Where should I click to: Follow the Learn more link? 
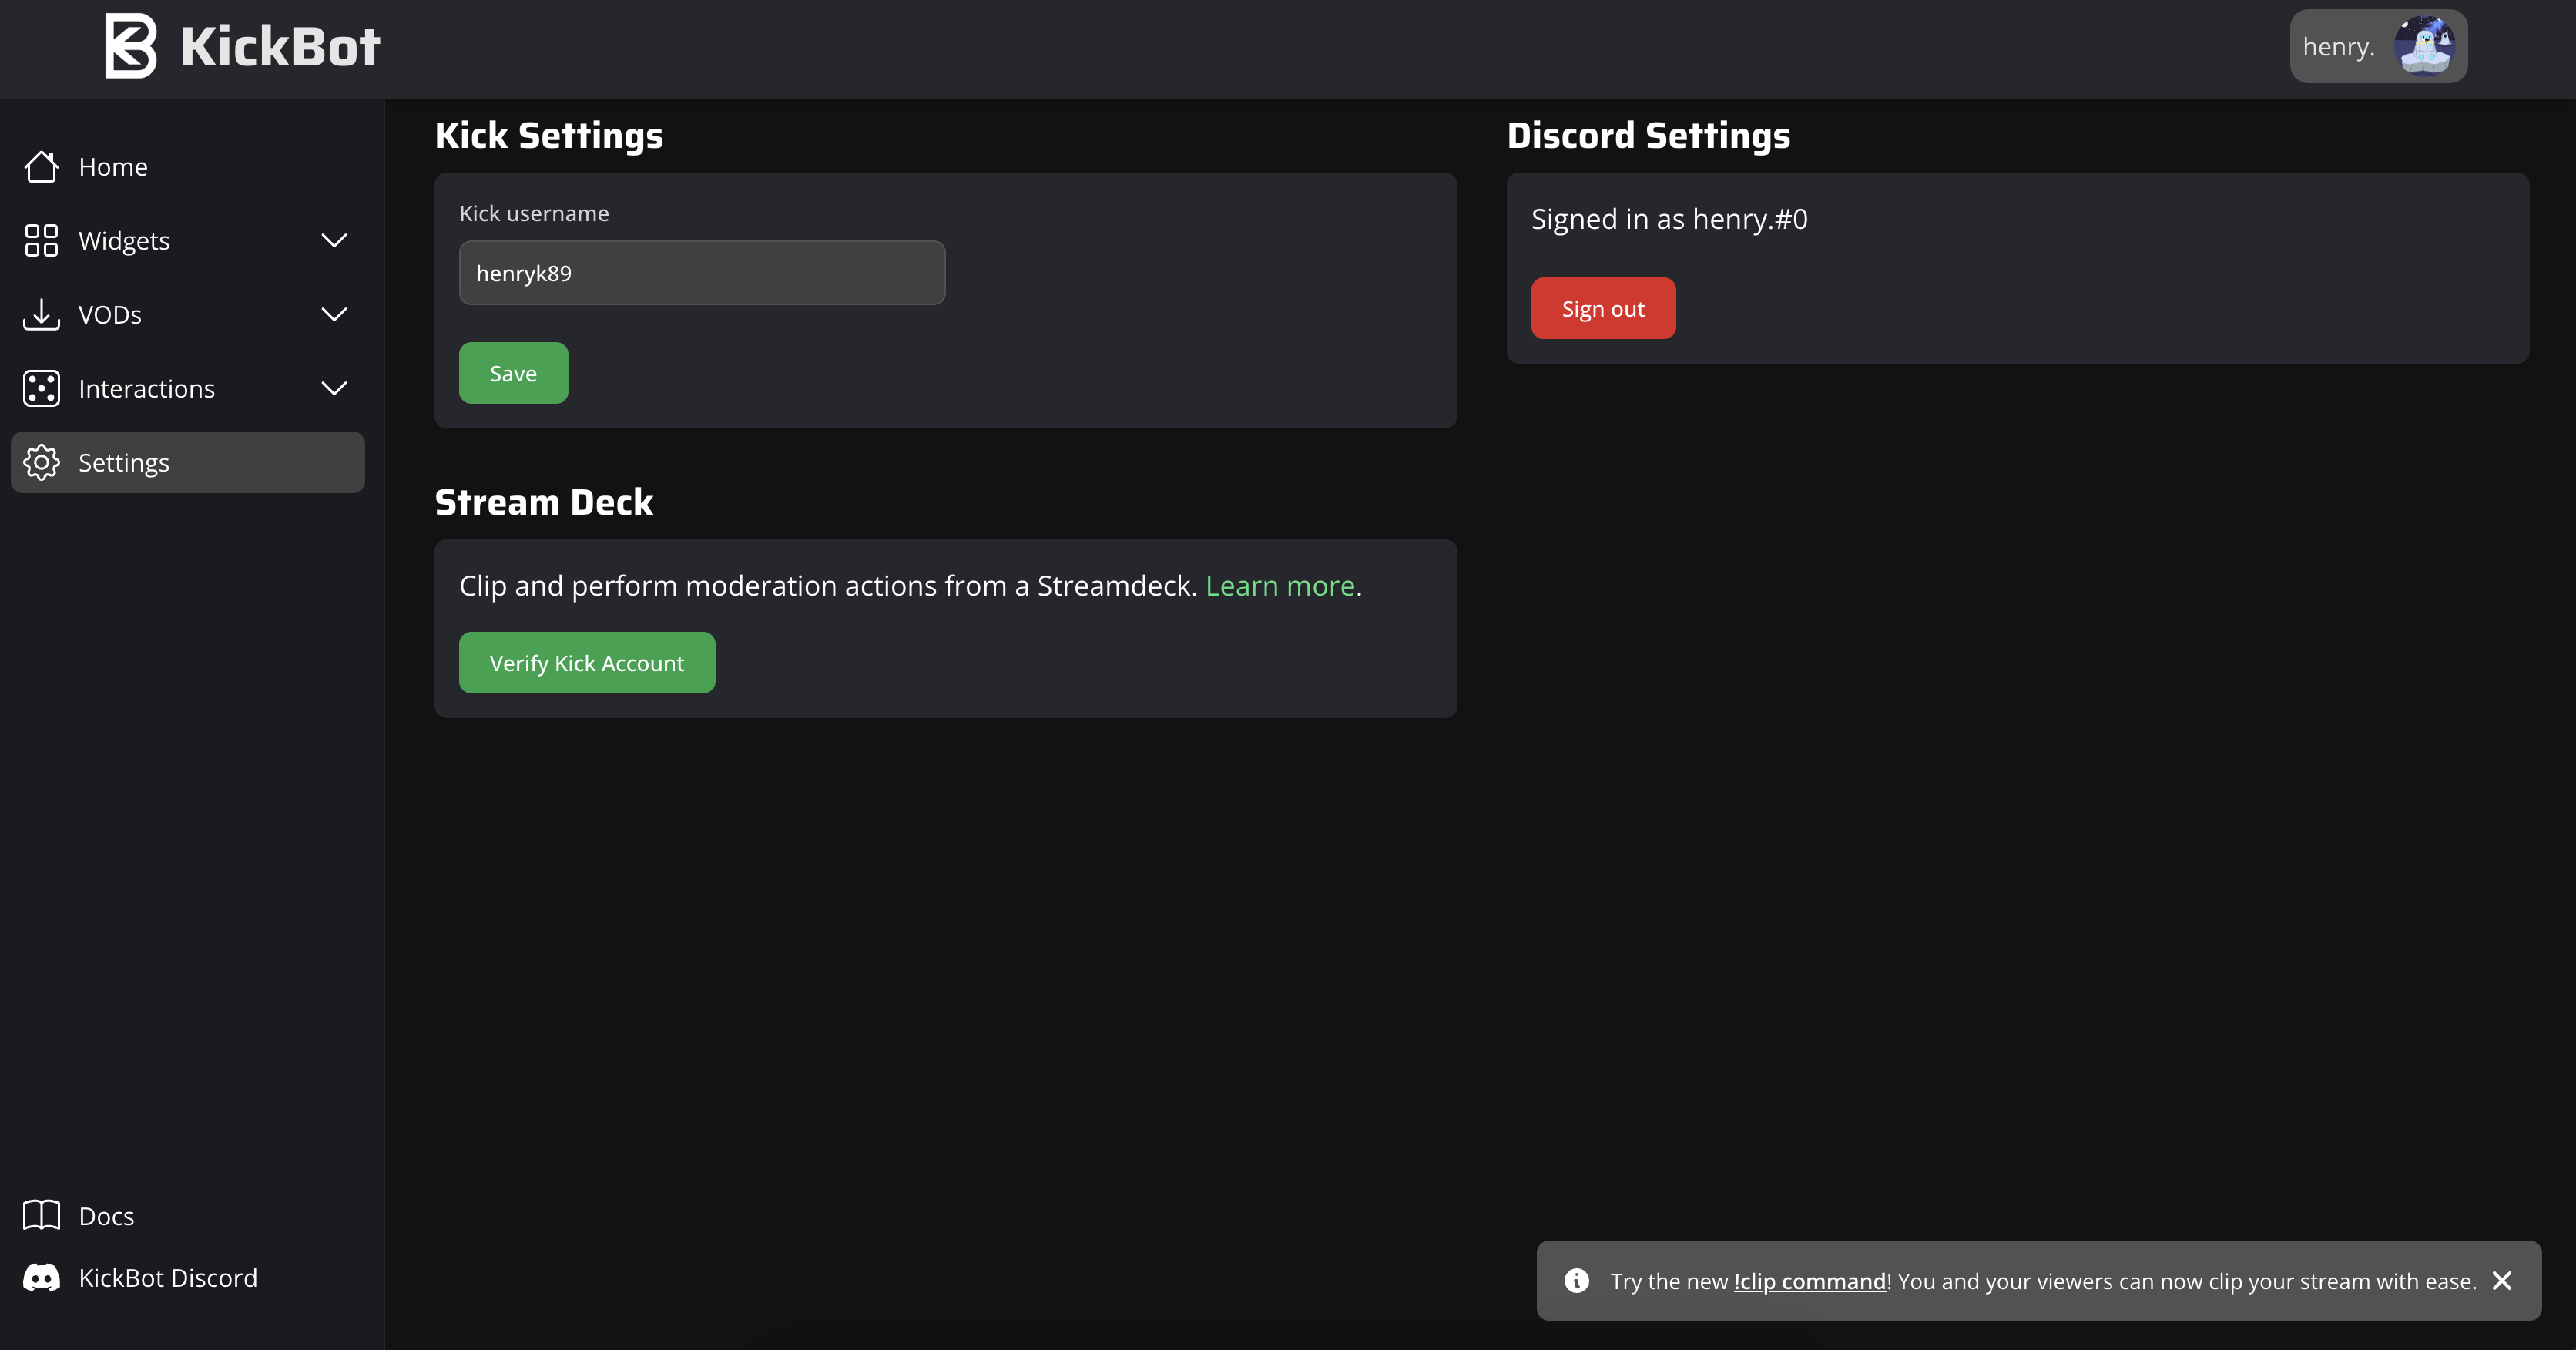pos(1279,586)
